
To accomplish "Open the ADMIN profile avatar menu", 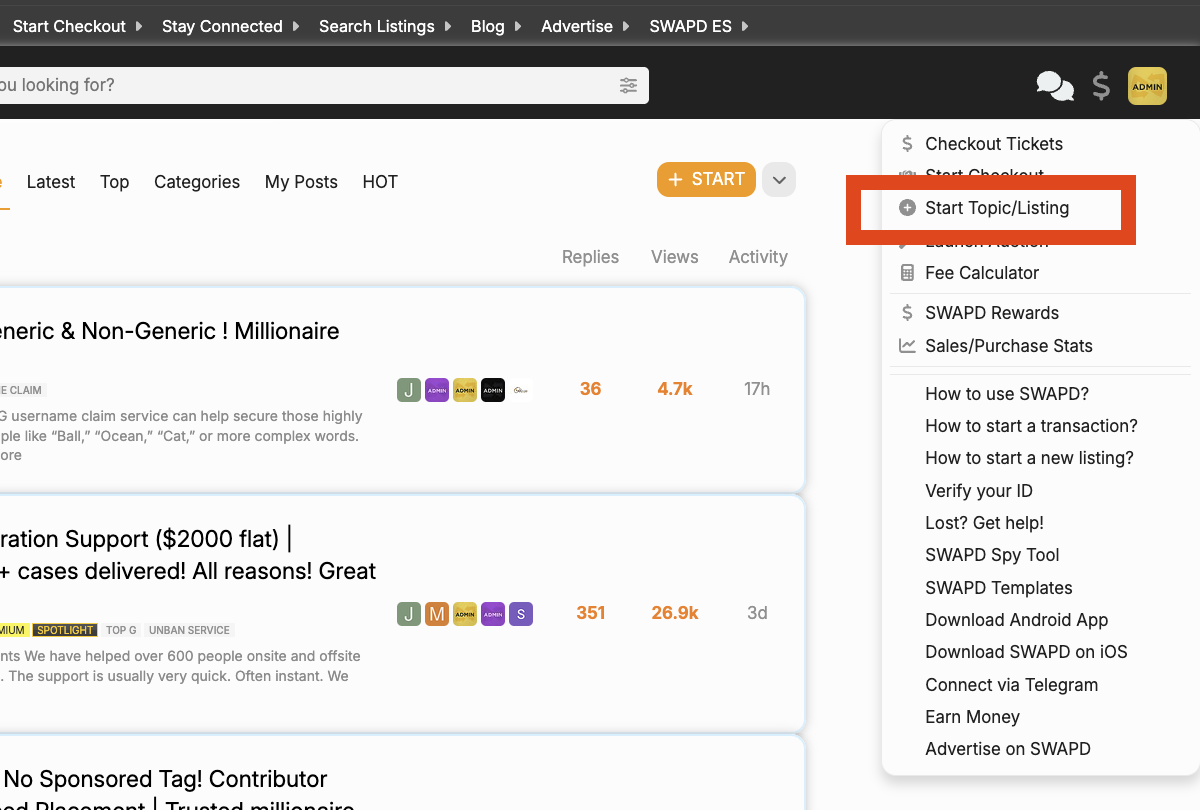I will [1147, 86].
